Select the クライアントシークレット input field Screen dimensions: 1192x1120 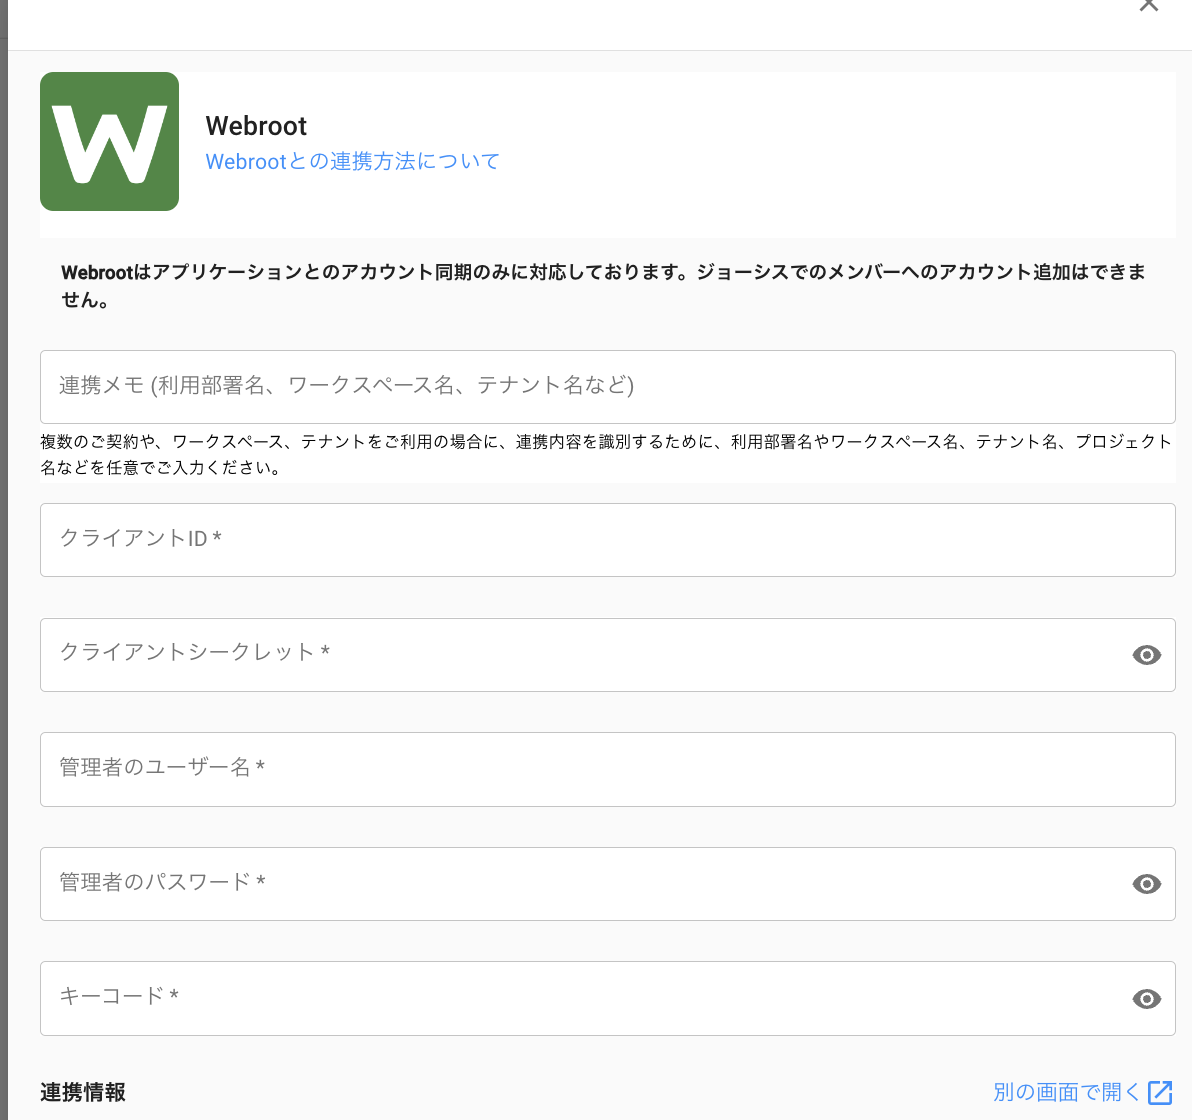pyautogui.click(x=580, y=655)
